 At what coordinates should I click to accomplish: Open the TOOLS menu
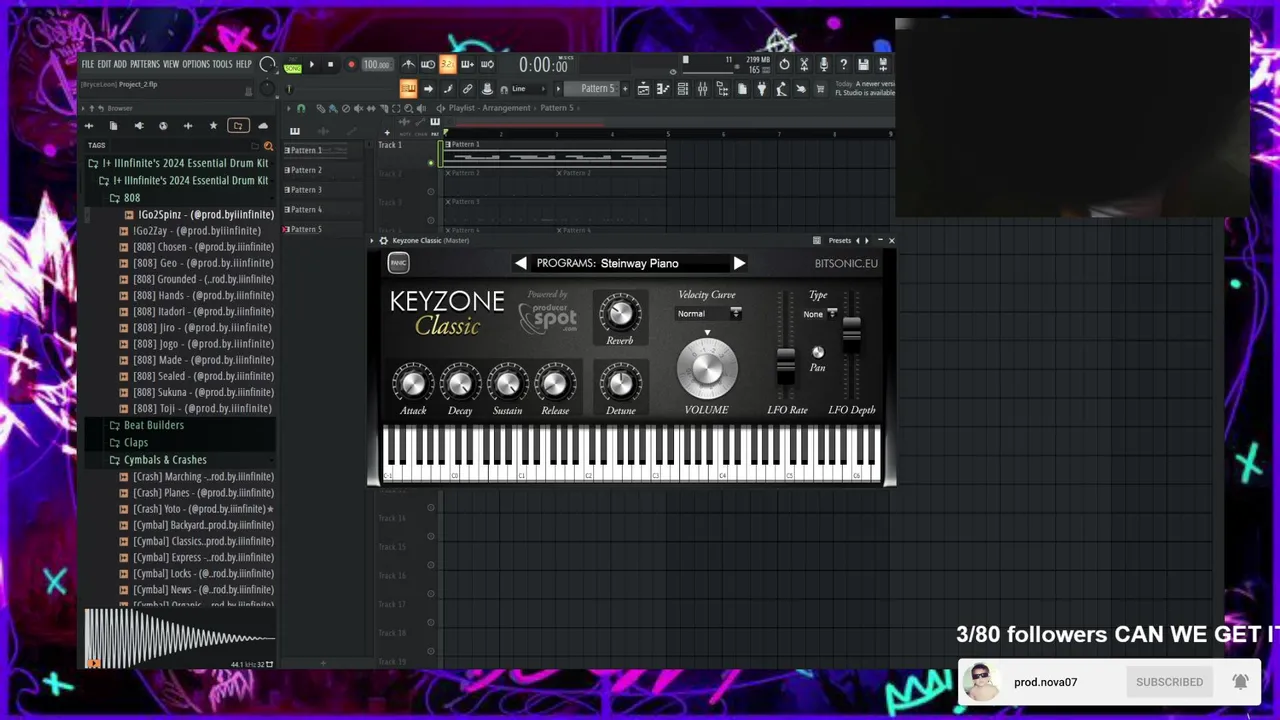coord(222,64)
